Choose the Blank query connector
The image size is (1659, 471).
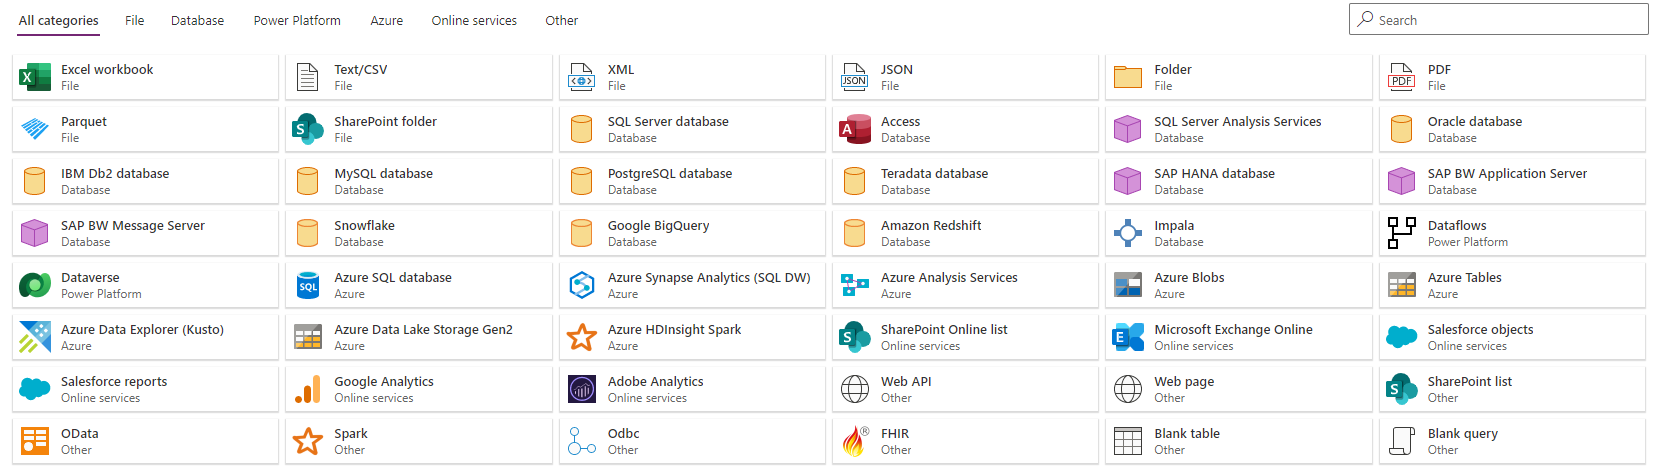(x=1512, y=441)
